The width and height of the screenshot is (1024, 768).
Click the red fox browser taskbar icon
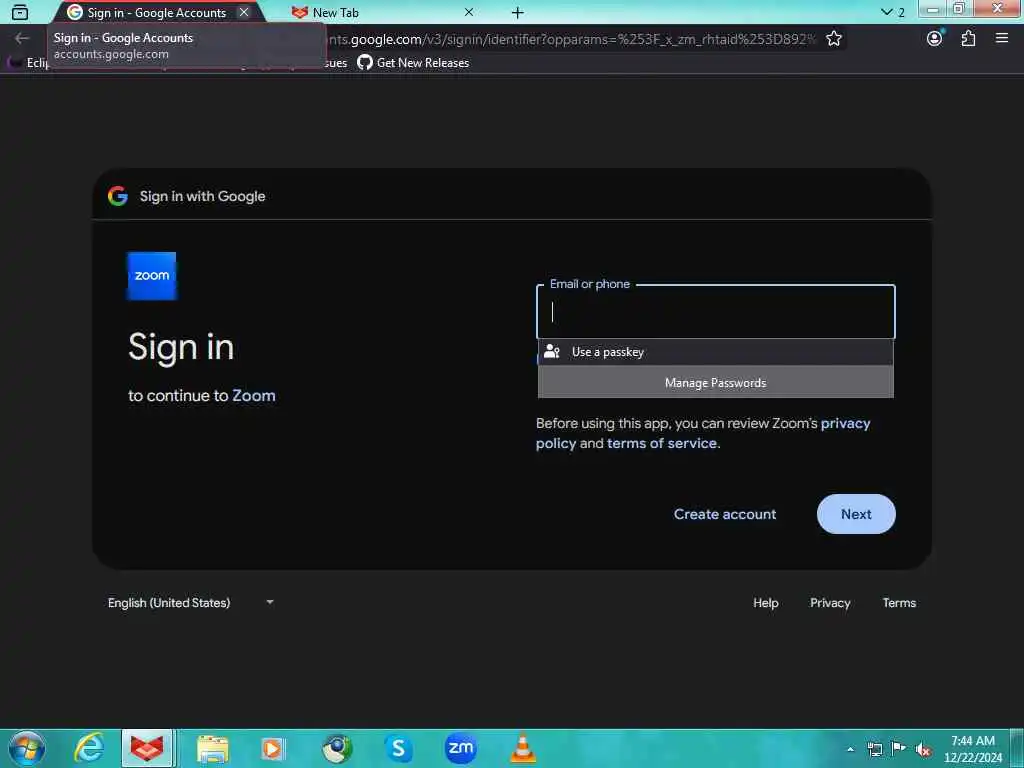click(147, 748)
